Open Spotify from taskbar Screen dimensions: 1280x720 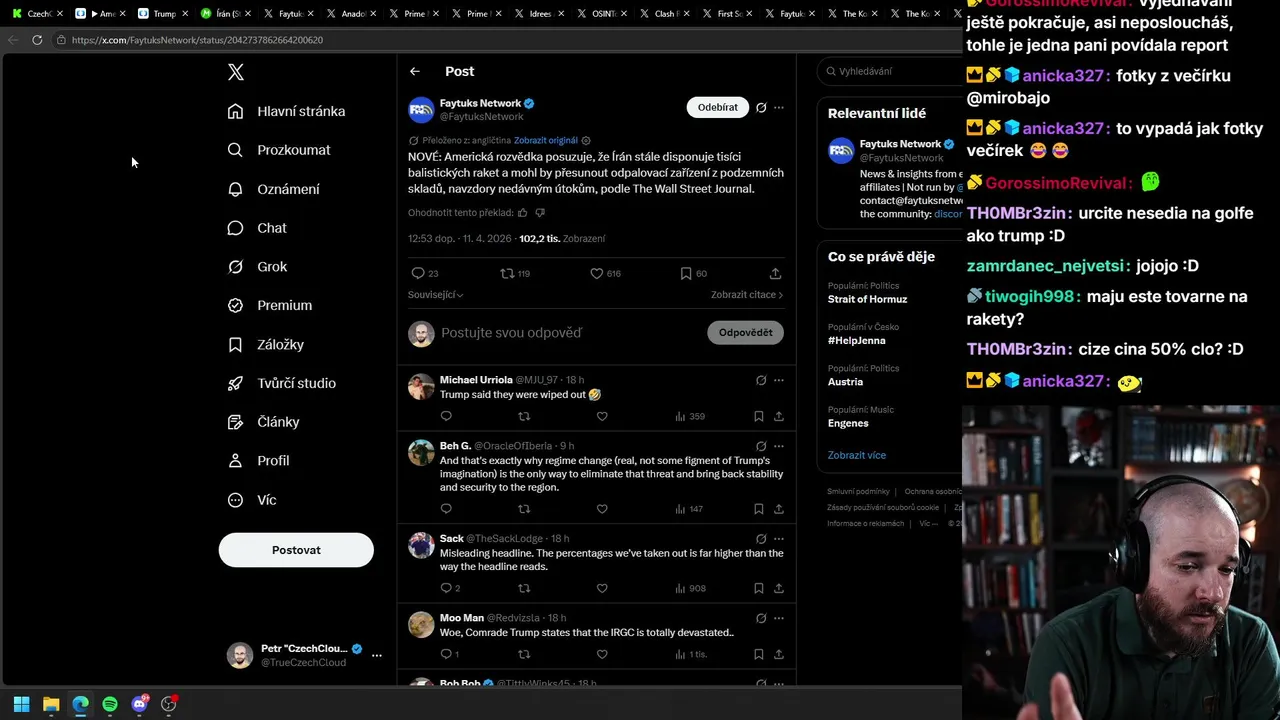110,704
